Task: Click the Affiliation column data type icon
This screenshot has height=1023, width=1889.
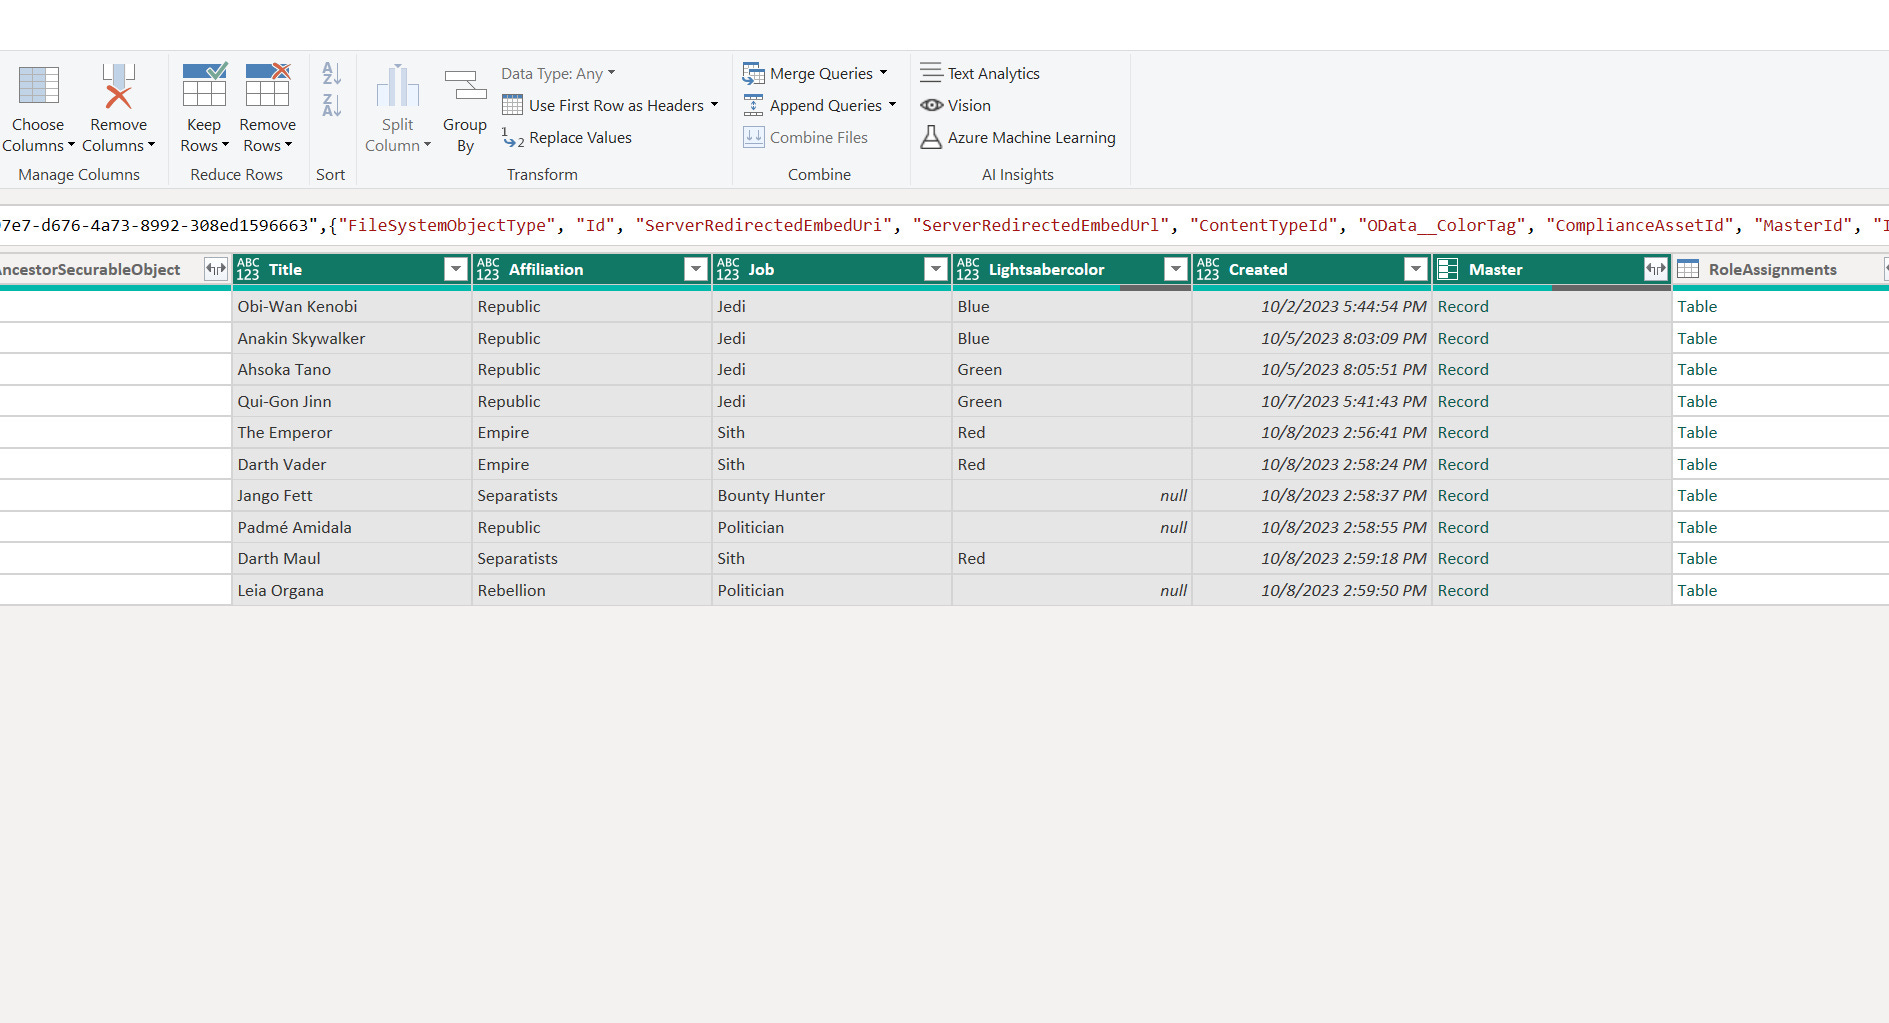Action: 488,269
